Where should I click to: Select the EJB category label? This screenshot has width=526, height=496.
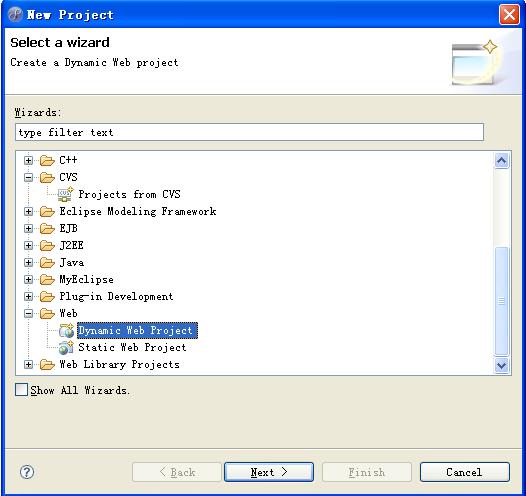pyautogui.click(x=68, y=228)
